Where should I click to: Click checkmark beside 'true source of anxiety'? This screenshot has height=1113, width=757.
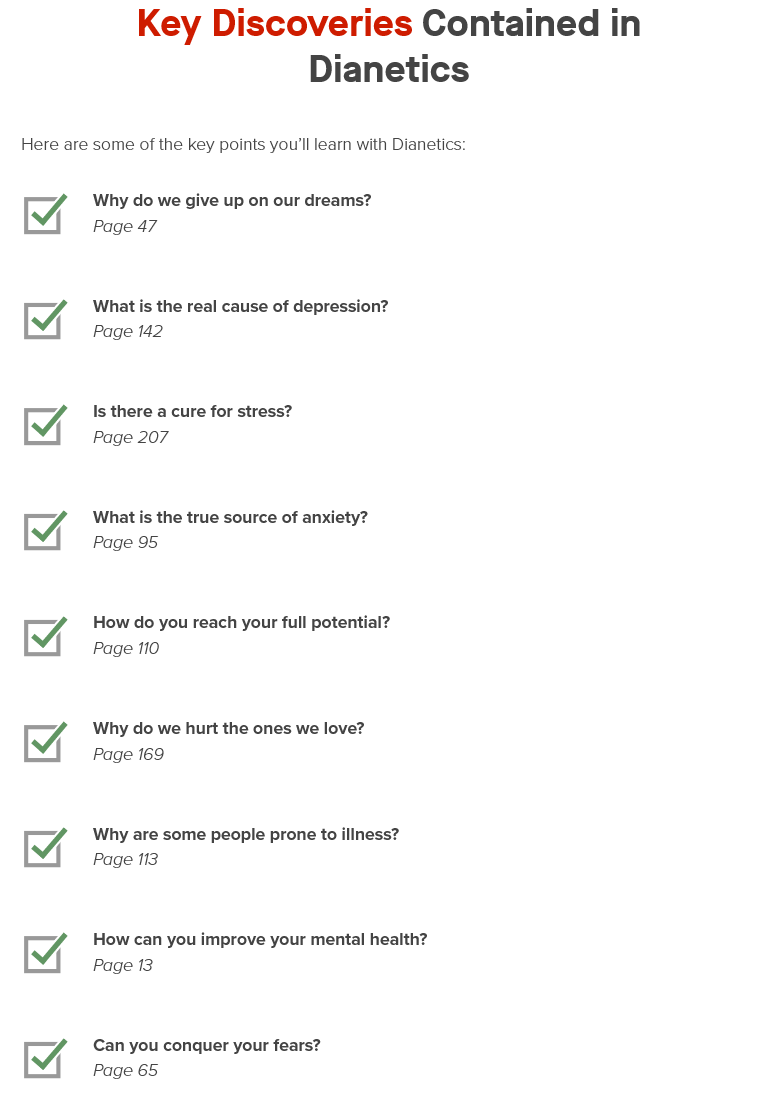click(x=44, y=531)
